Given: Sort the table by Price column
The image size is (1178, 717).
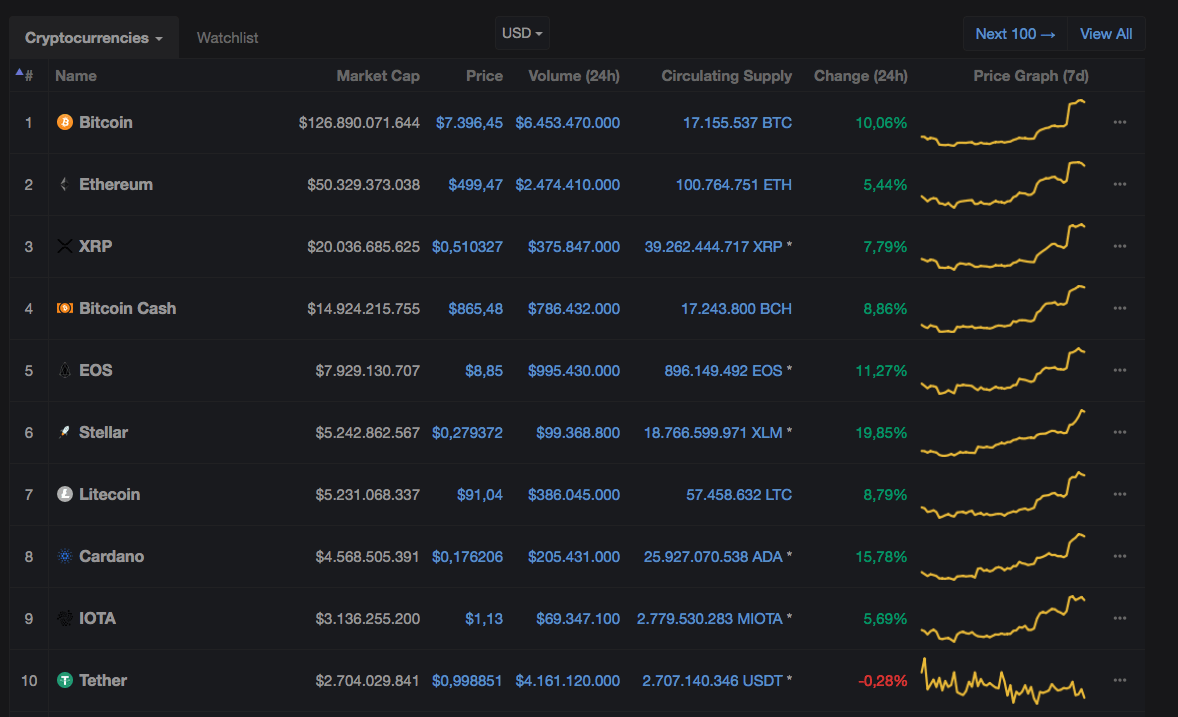Looking at the screenshot, I should (484, 76).
